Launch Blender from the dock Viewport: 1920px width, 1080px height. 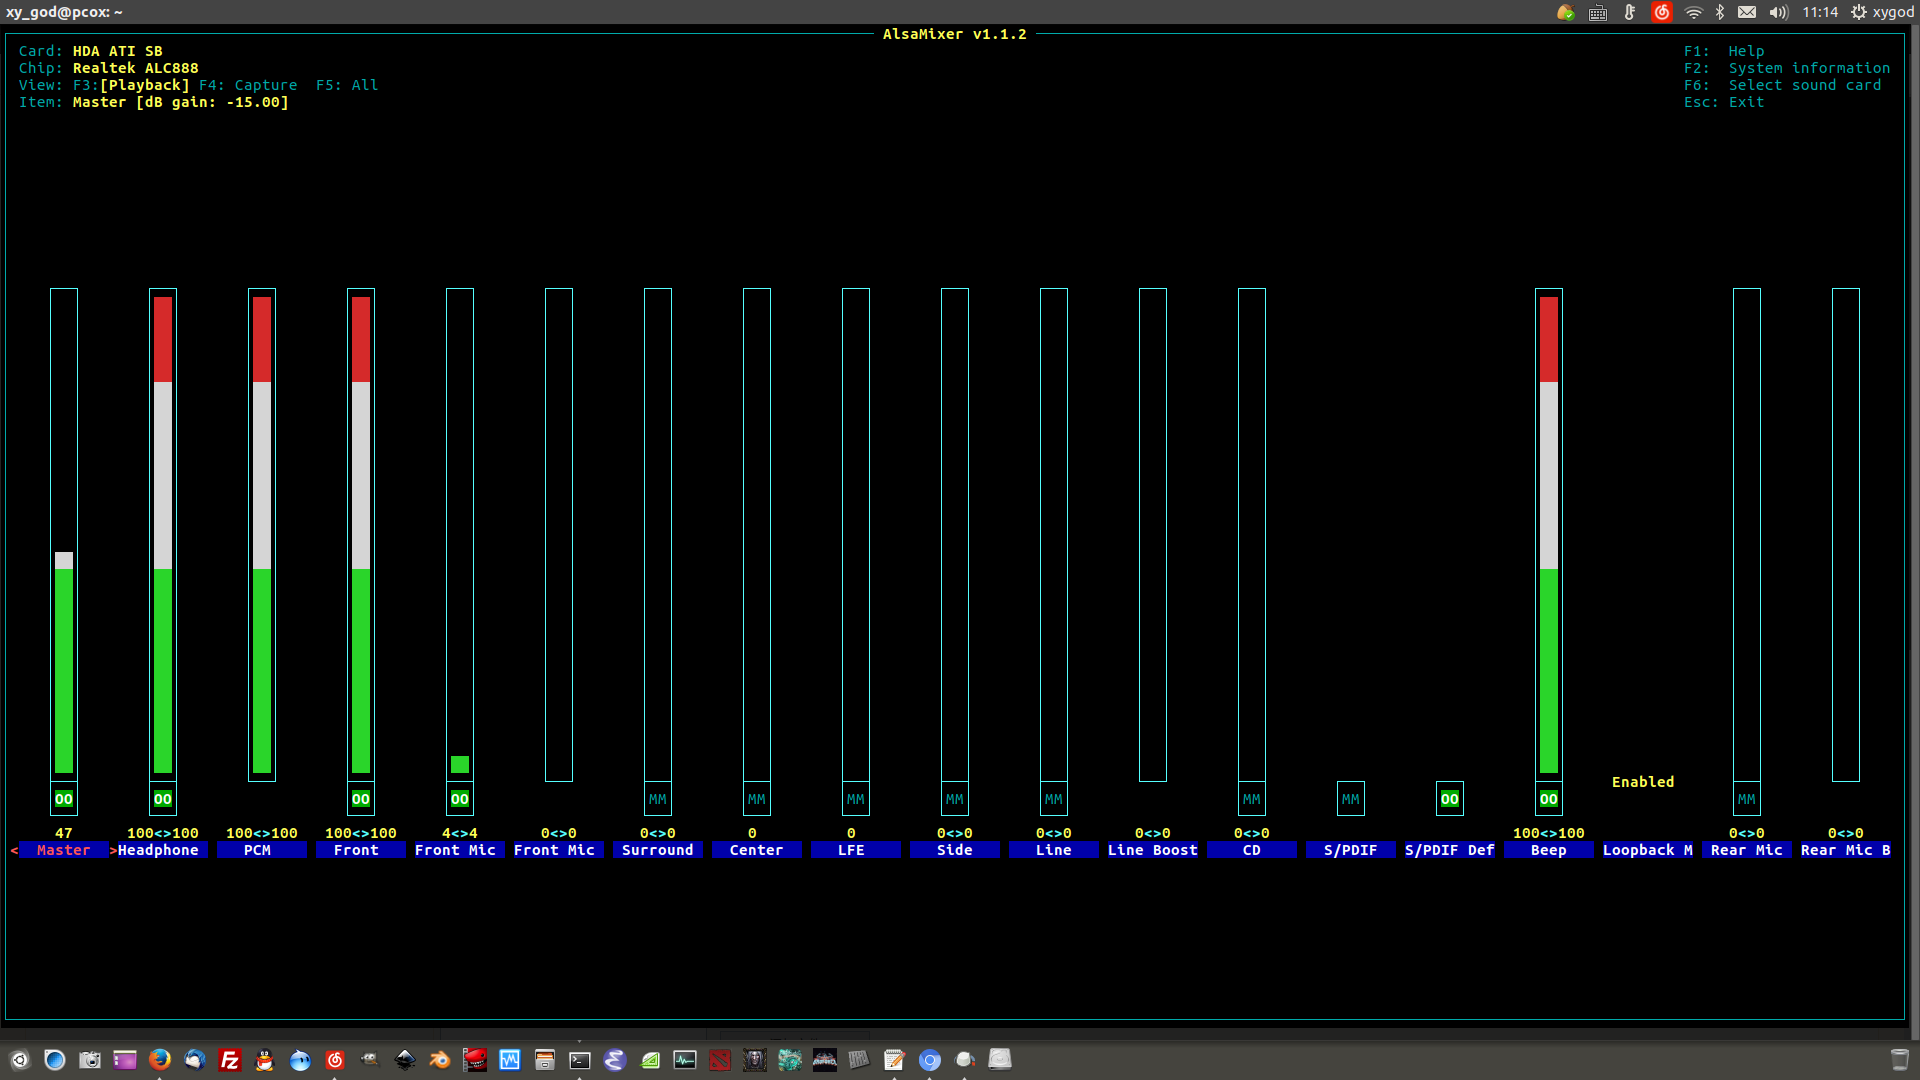pos(440,1059)
